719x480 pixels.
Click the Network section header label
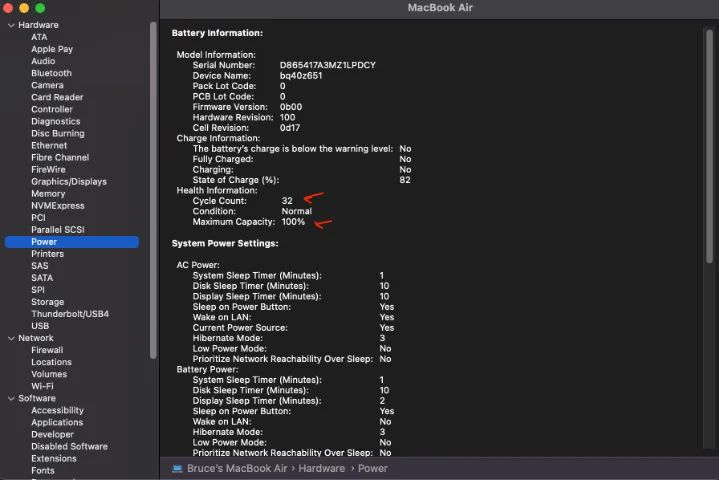[x=36, y=338]
